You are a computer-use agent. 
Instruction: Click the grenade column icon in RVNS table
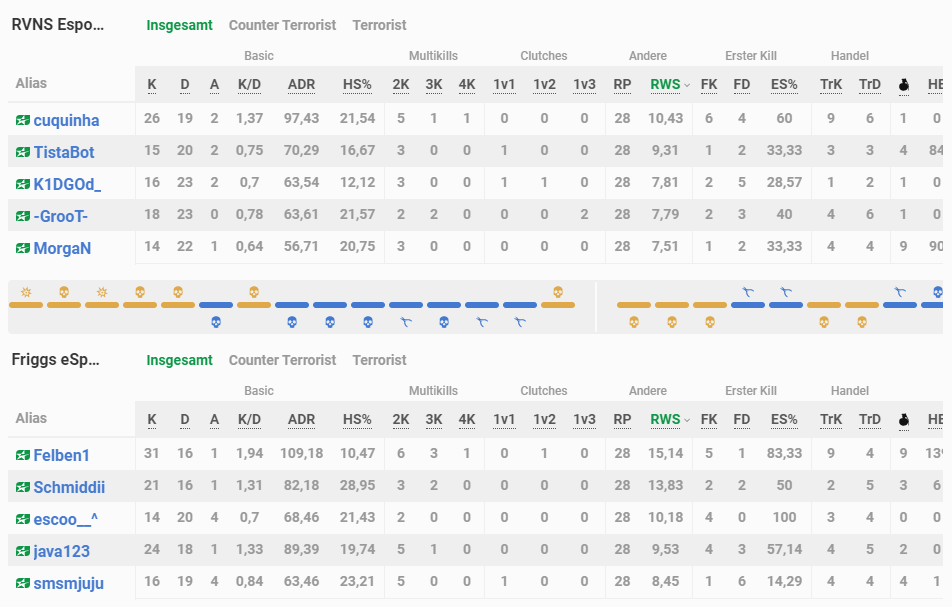click(904, 85)
